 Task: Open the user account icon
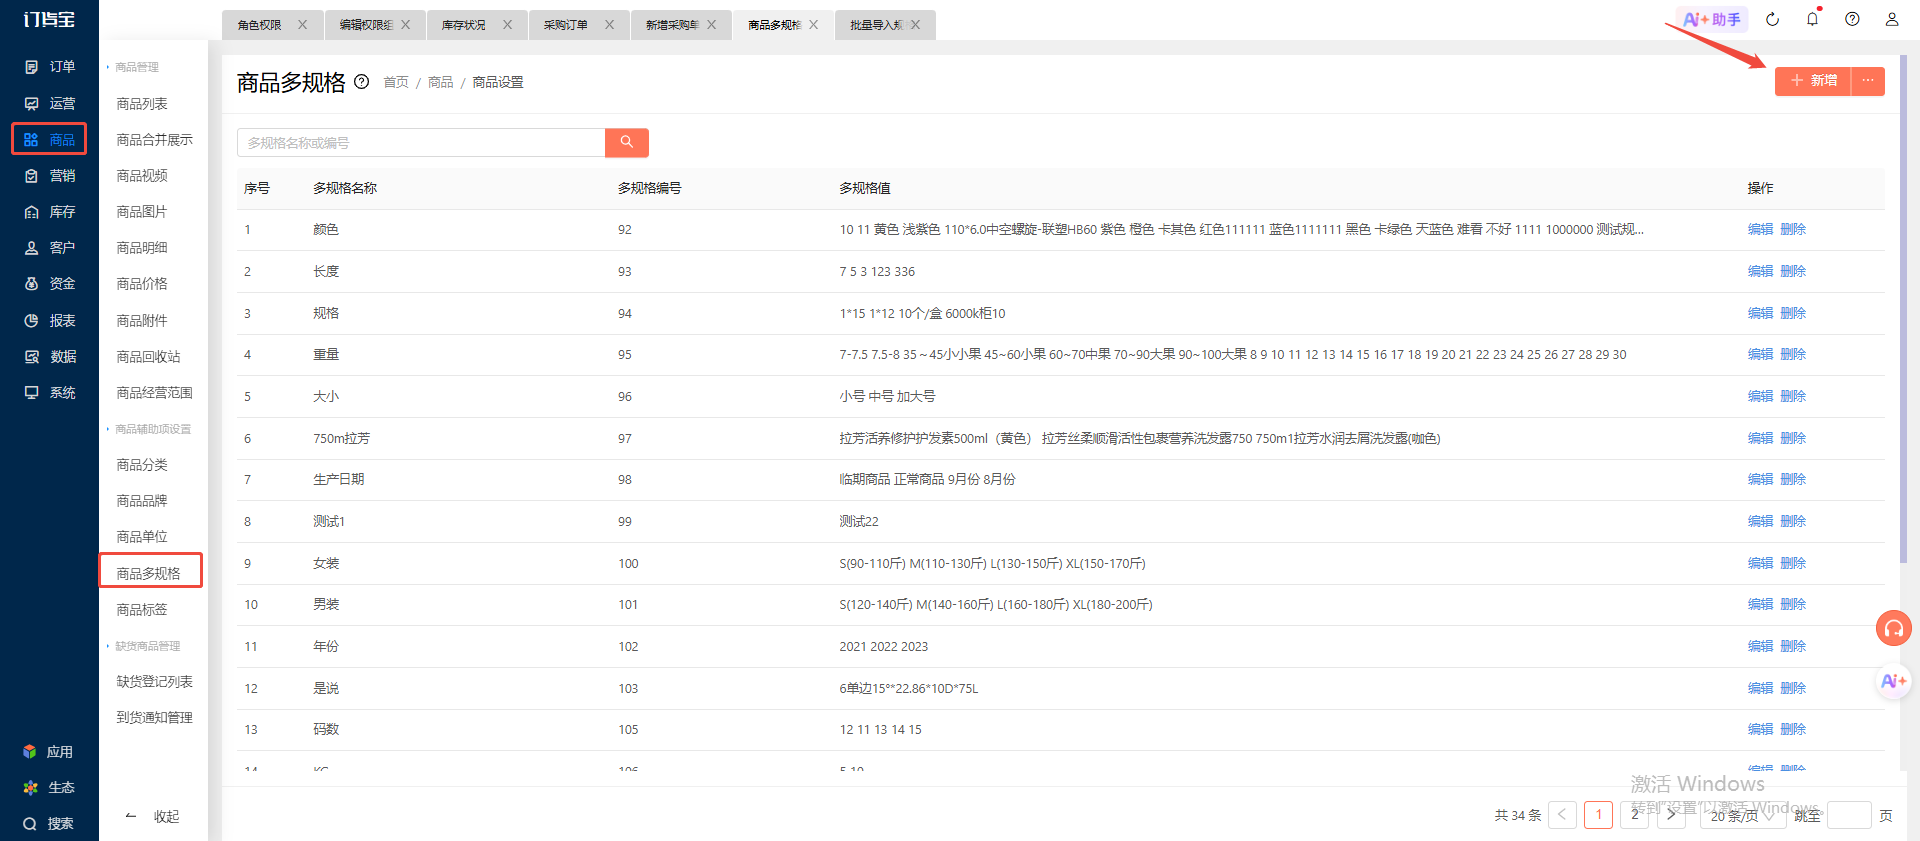pyautogui.click(x=1892, y=19)
